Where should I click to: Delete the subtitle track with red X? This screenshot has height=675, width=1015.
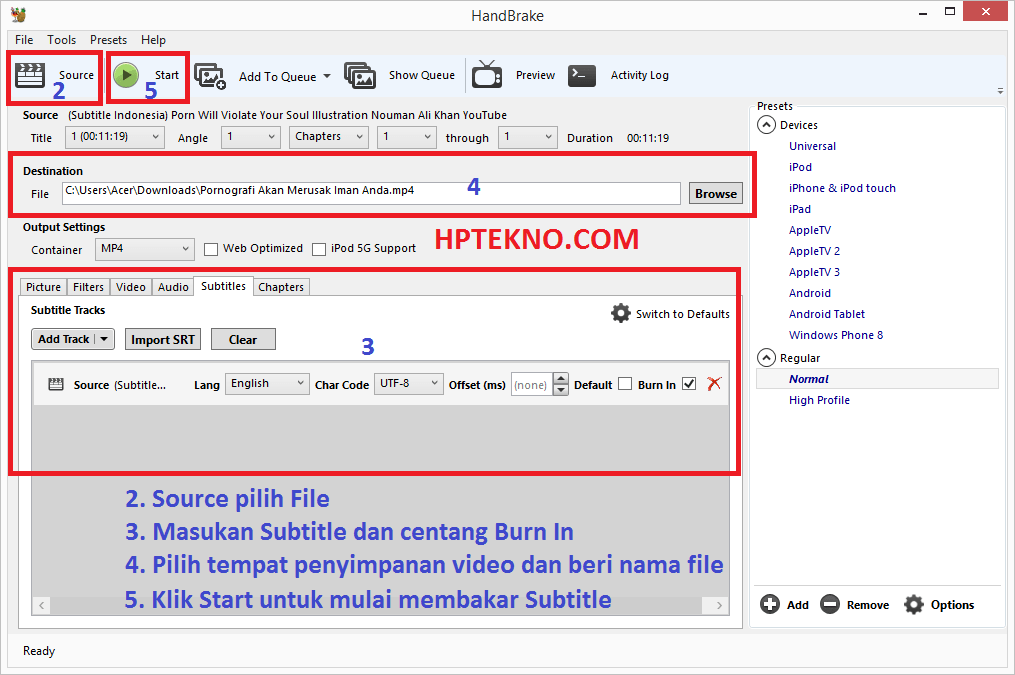click(x=713, y=384)
